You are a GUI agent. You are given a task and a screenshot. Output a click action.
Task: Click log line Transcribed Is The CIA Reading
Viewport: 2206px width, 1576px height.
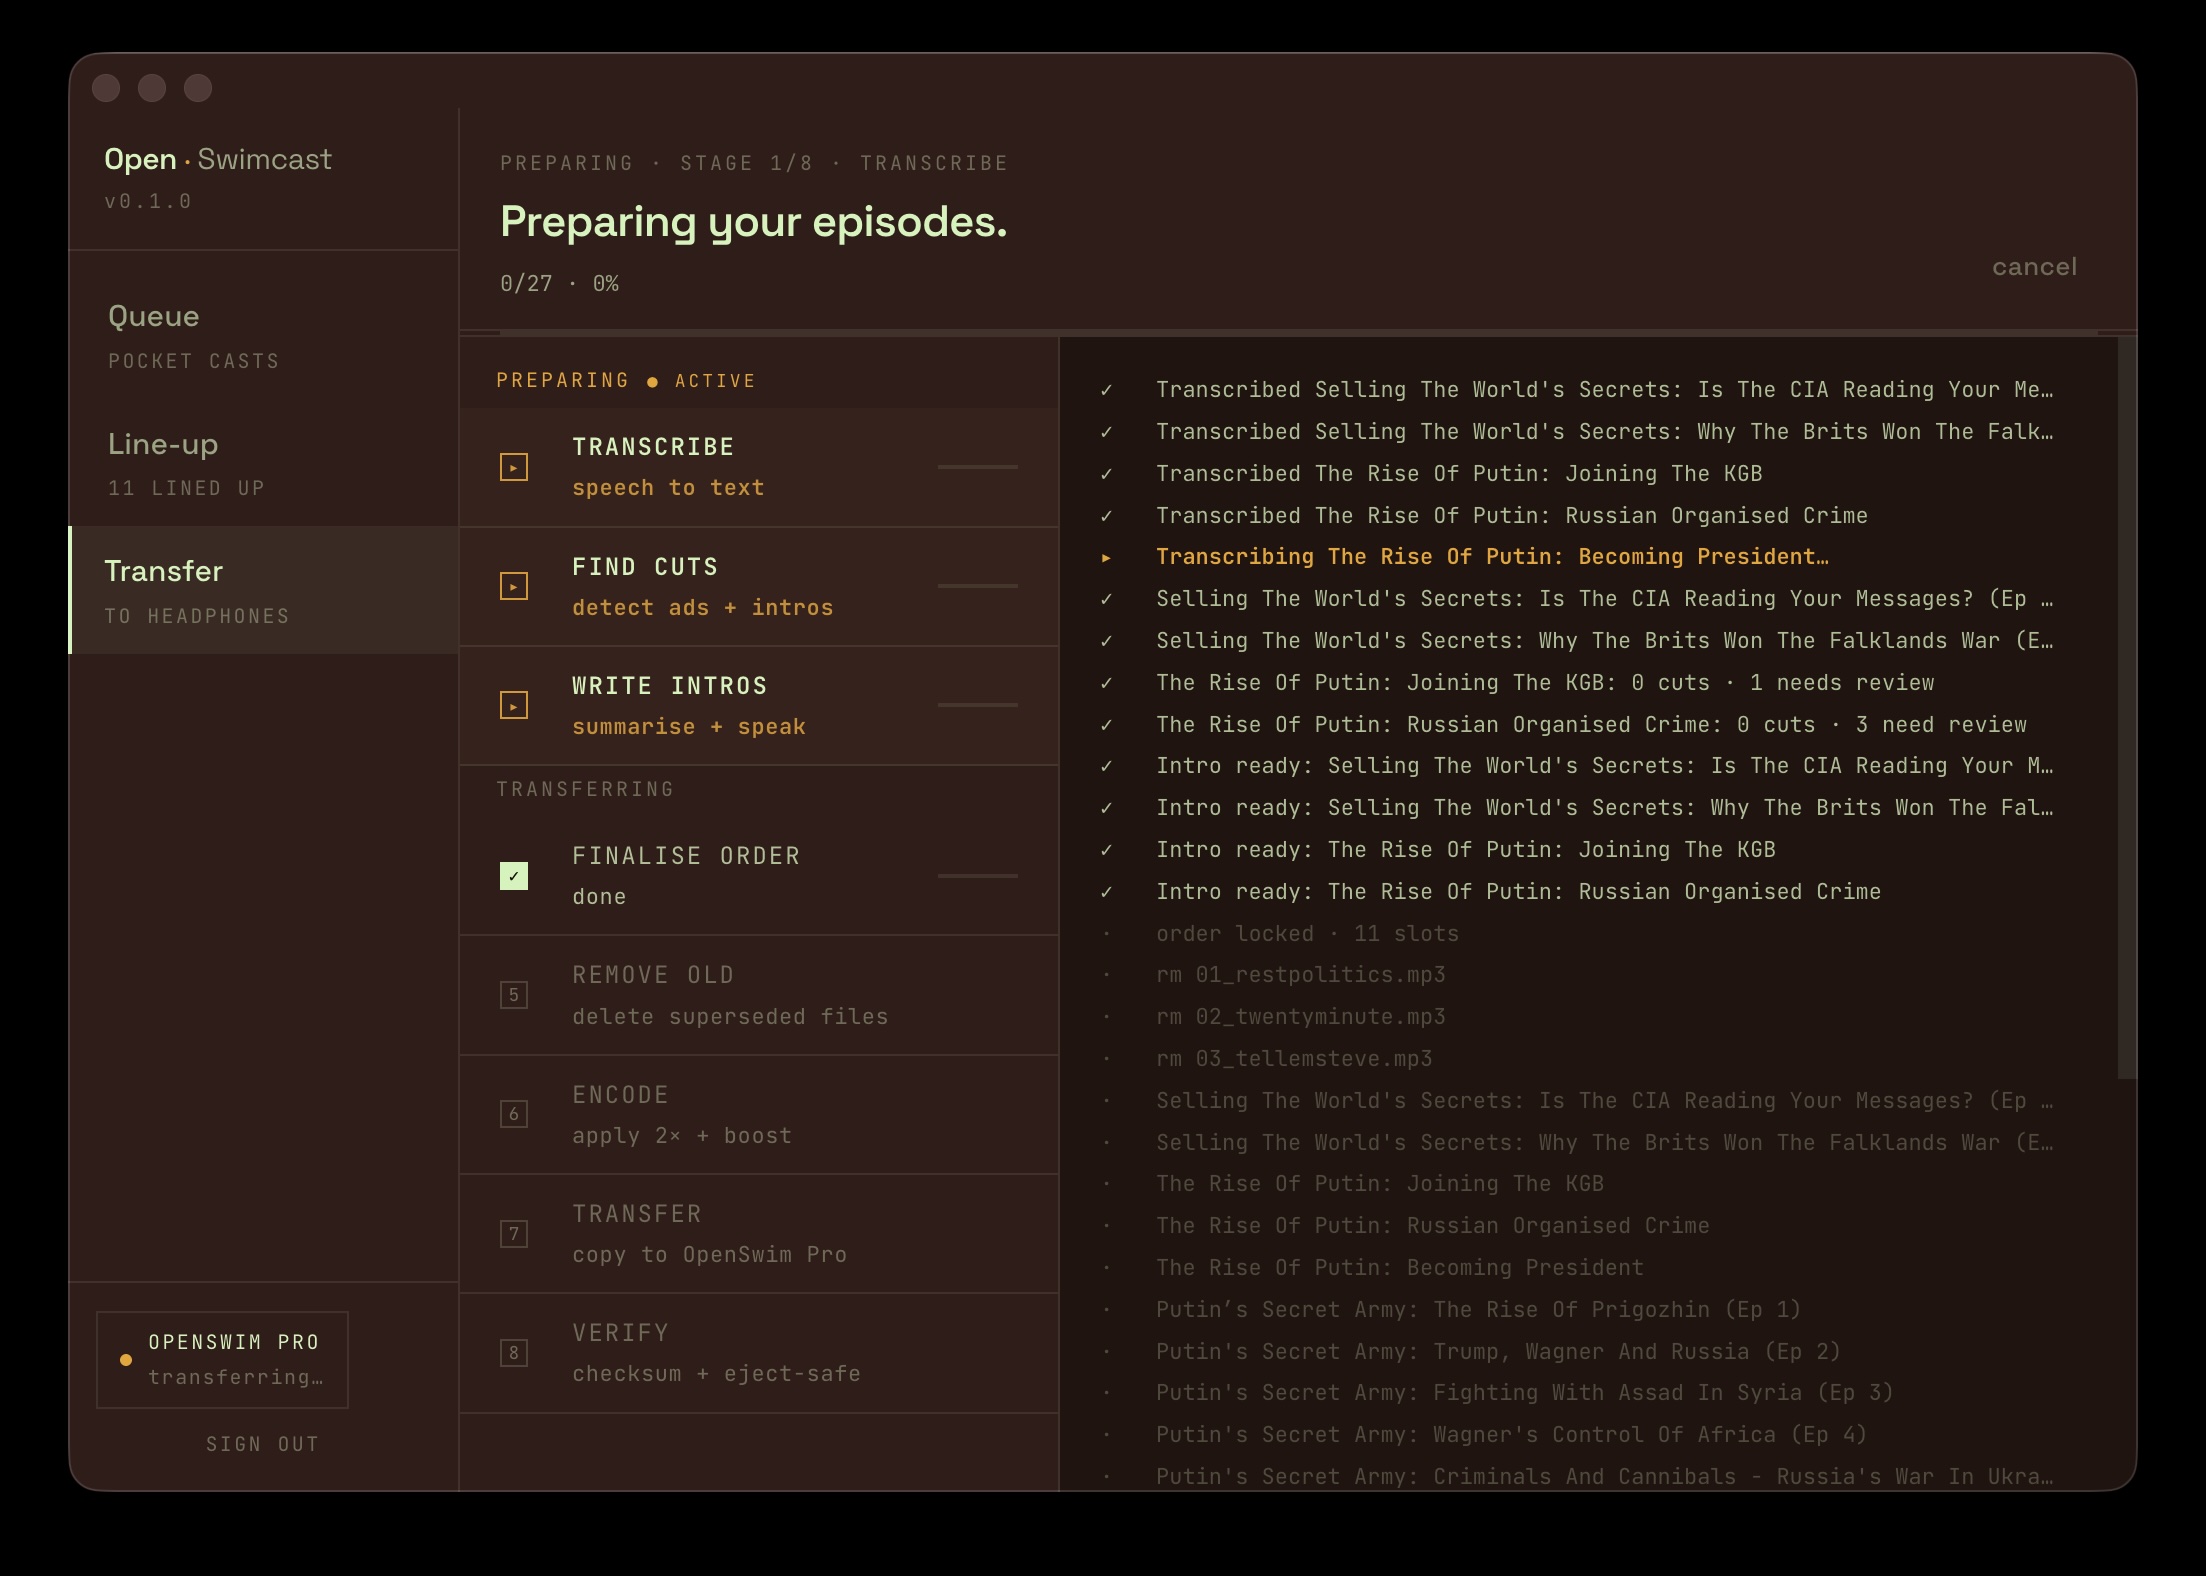(x=1604, y=390)
